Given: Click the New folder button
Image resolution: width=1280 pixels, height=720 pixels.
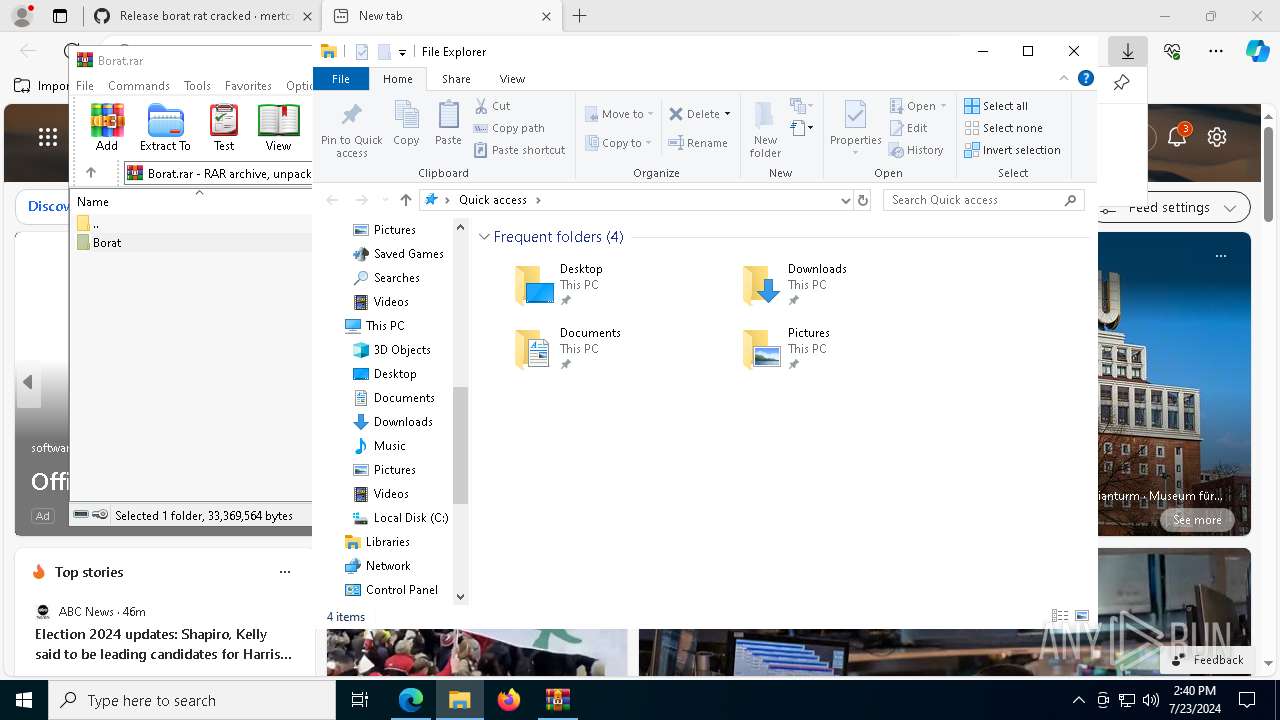Looking at the screenshot, I should [765, 130].
